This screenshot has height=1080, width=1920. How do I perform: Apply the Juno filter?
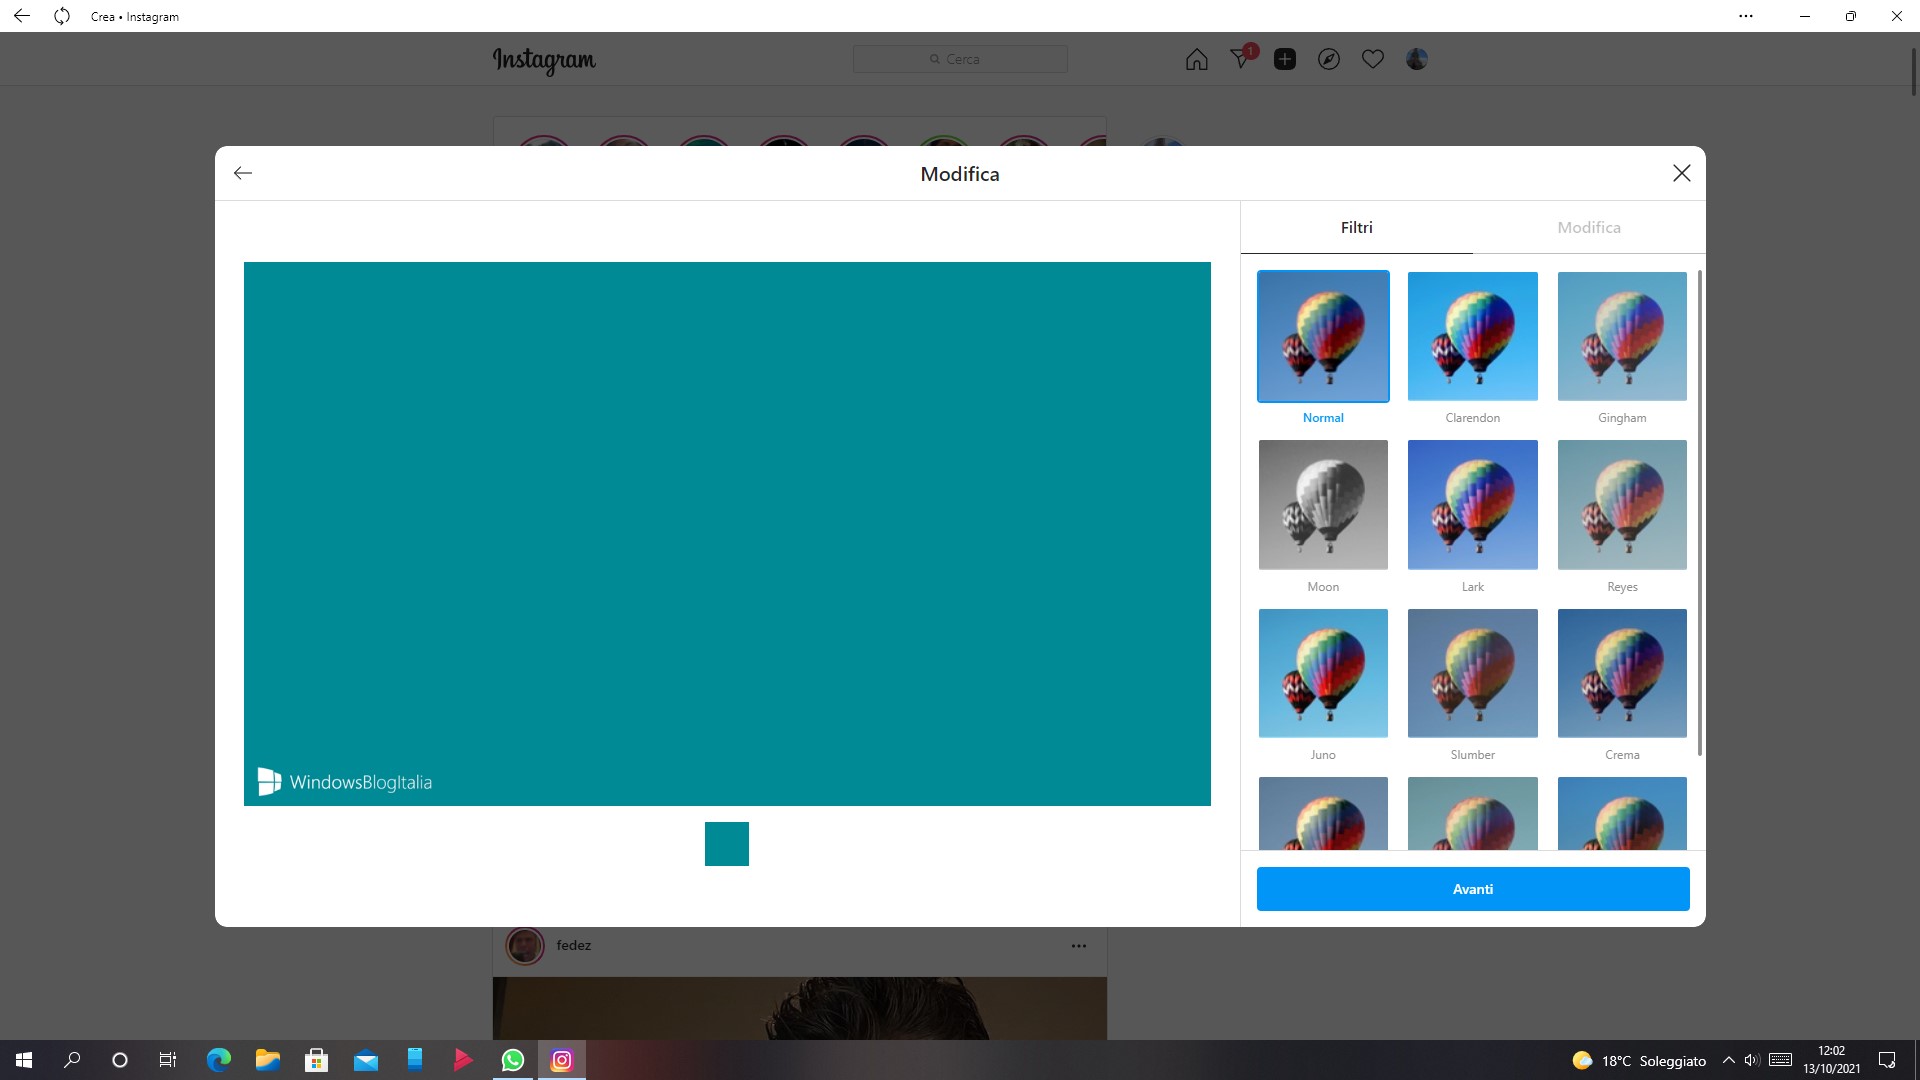1323,673
